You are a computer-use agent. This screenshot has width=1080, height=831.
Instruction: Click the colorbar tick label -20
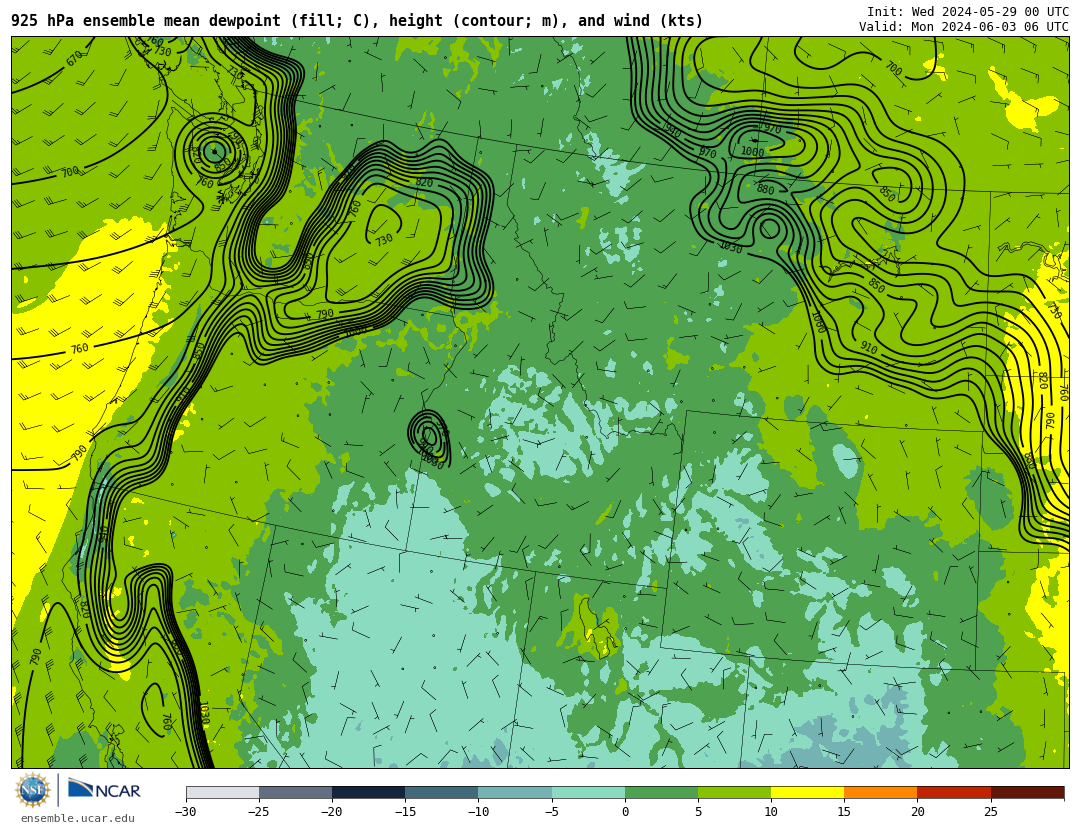pos(331,812)
